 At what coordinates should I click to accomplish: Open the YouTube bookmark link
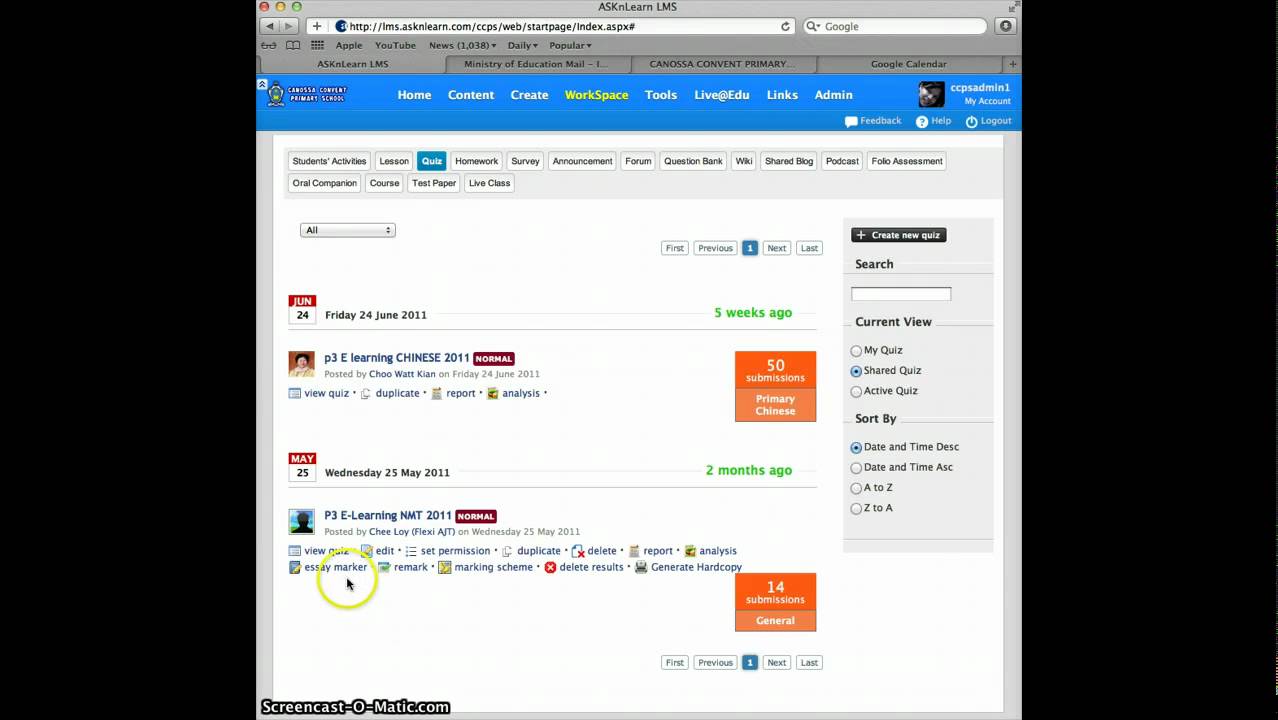tap(395, 45)
